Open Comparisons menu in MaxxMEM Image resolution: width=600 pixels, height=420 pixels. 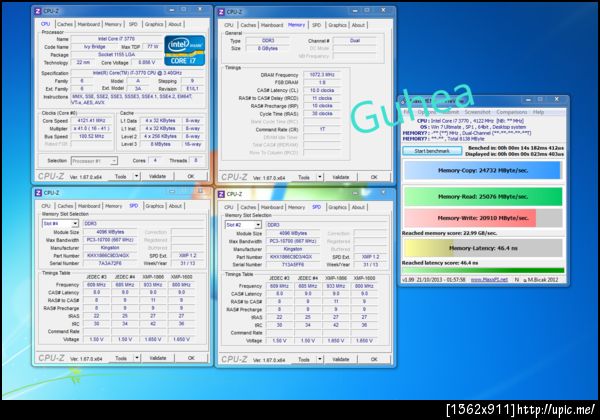click(x=512, y=112)
